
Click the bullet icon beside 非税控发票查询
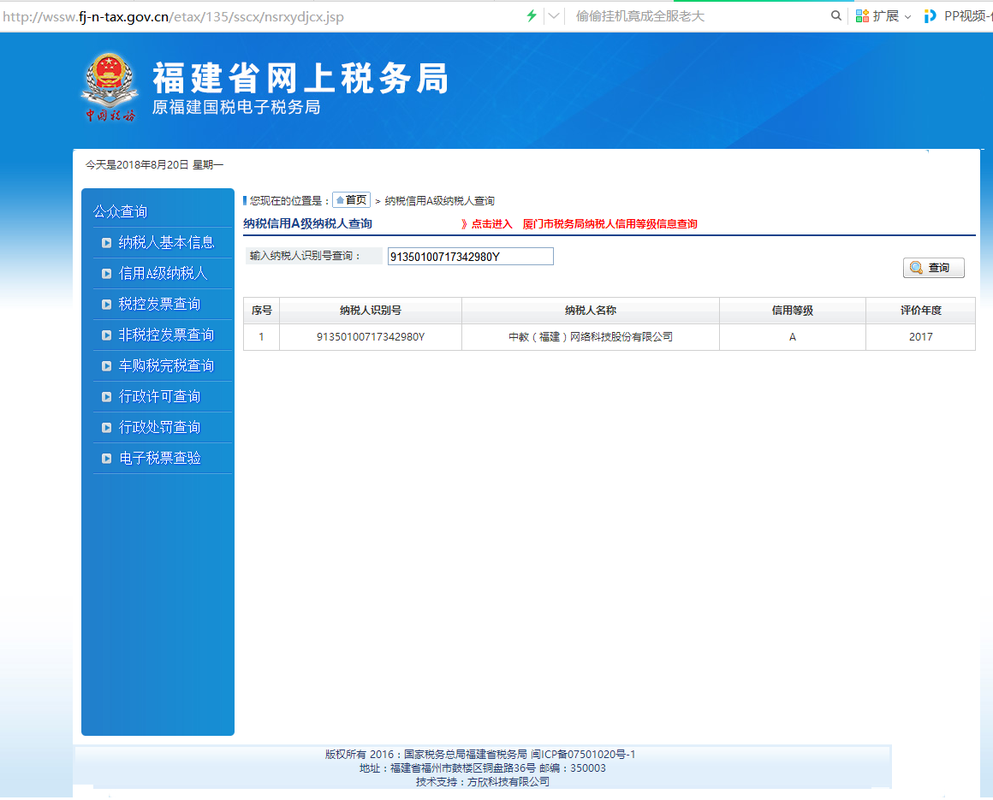click(x=106, y=335)
